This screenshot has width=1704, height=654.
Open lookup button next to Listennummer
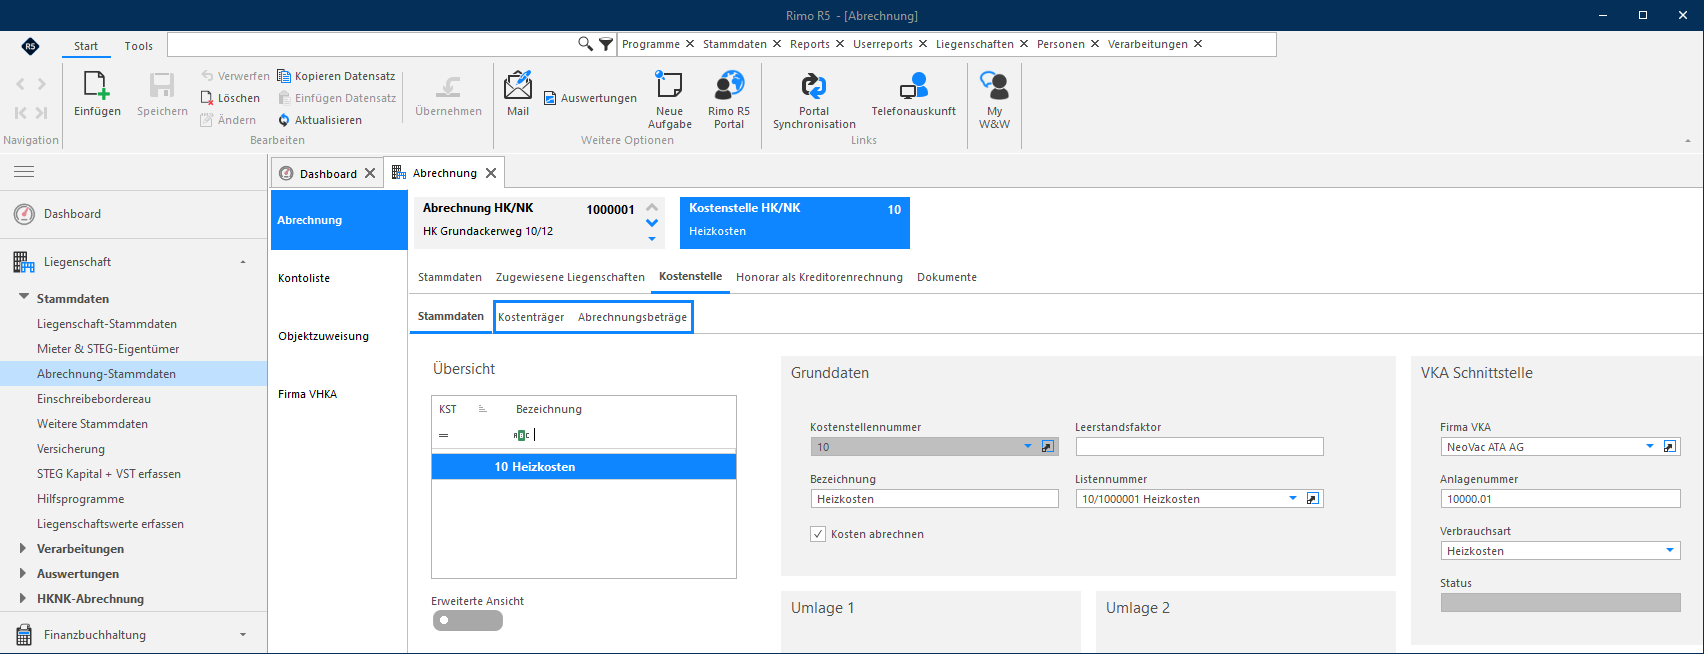point(1313,499)
